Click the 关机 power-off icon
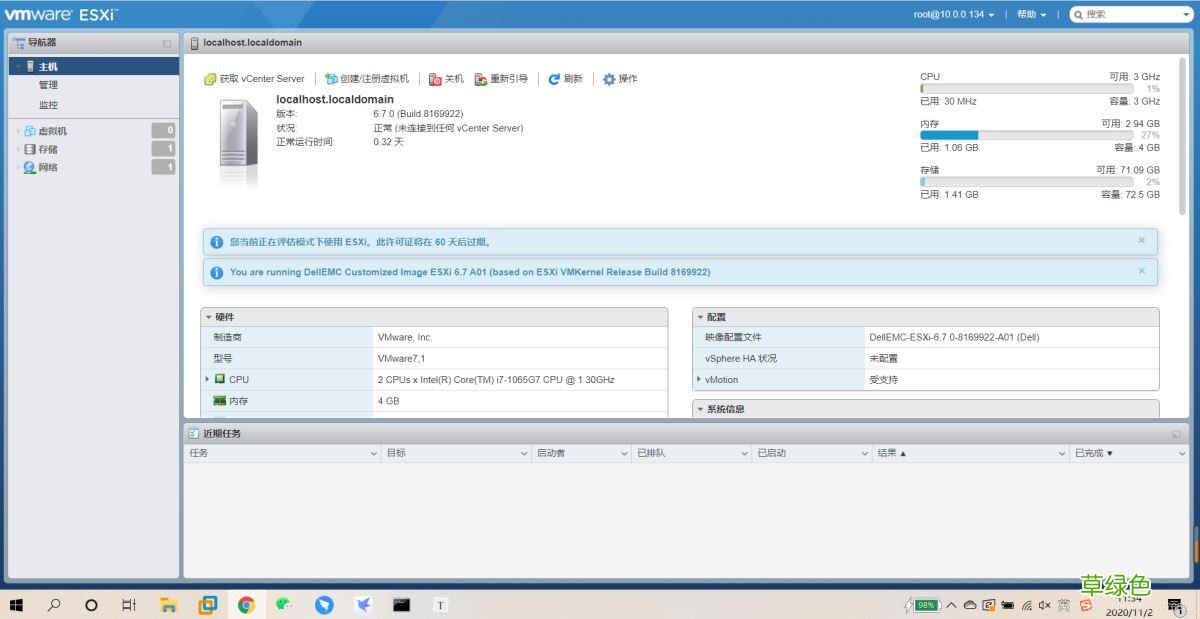This screenshot has width=1200, height=619. [x=435, y=79]
